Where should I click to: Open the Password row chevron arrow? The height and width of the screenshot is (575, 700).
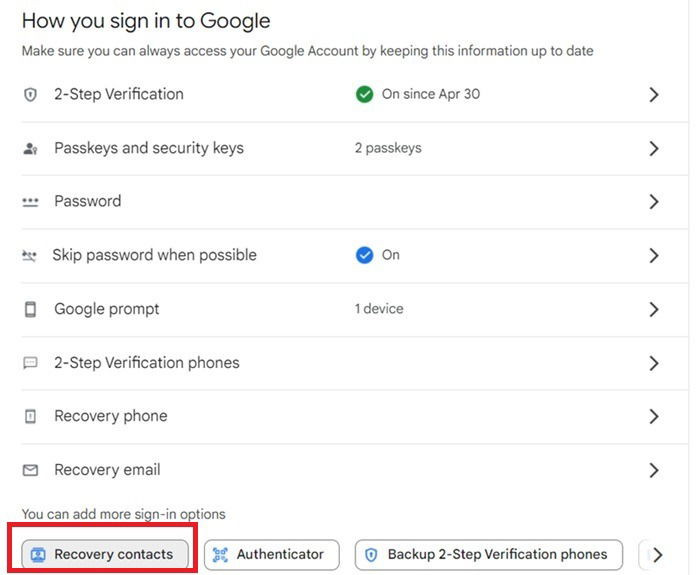click(x=654, y=202)
